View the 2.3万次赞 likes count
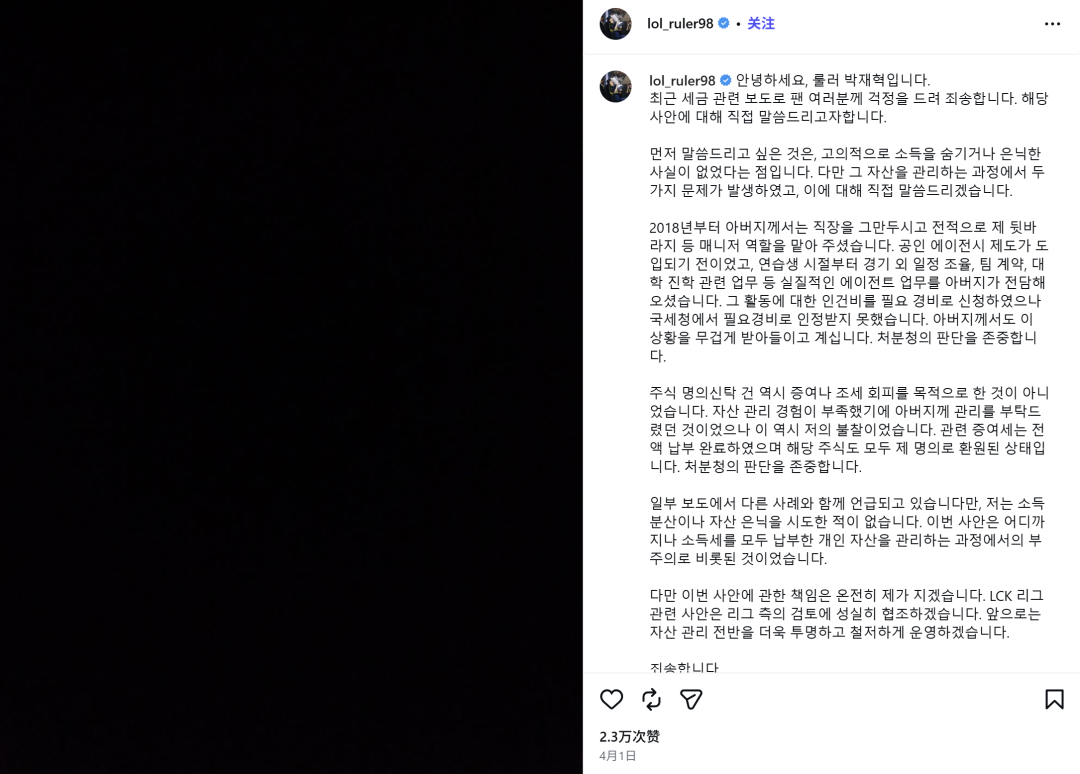 point(630,736)
